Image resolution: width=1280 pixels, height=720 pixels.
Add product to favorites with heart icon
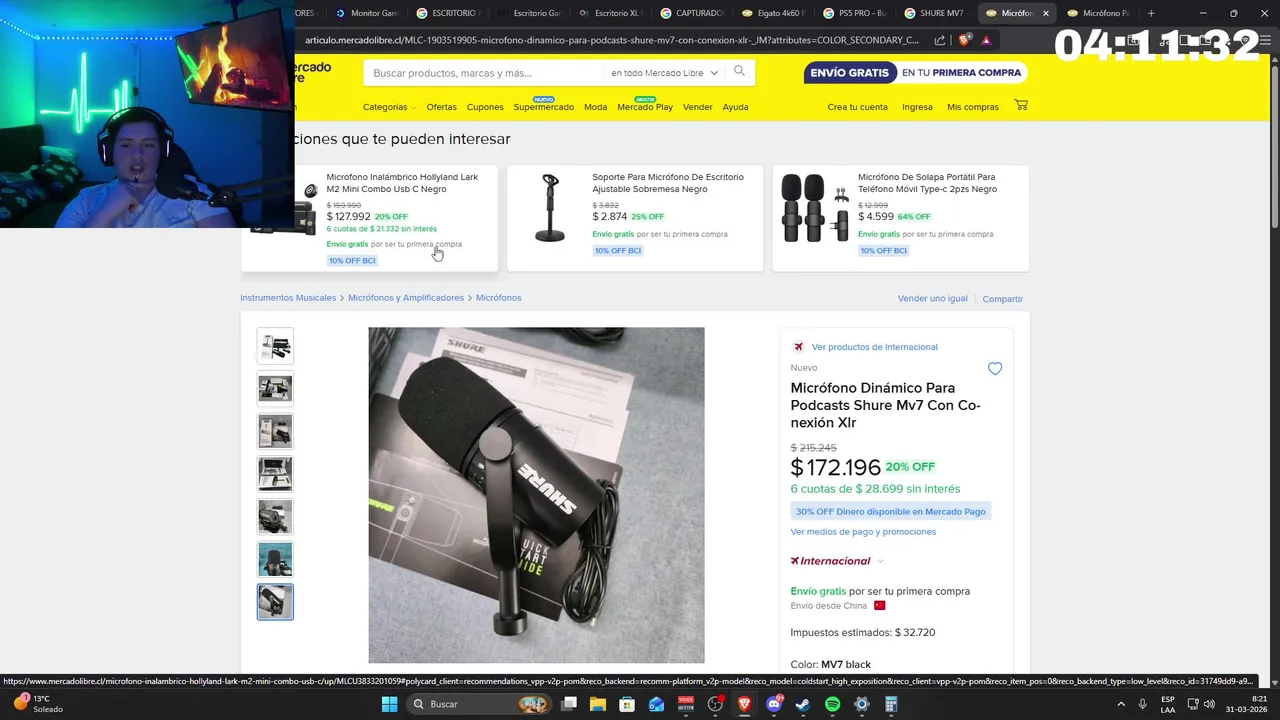[x=995, y=369]
